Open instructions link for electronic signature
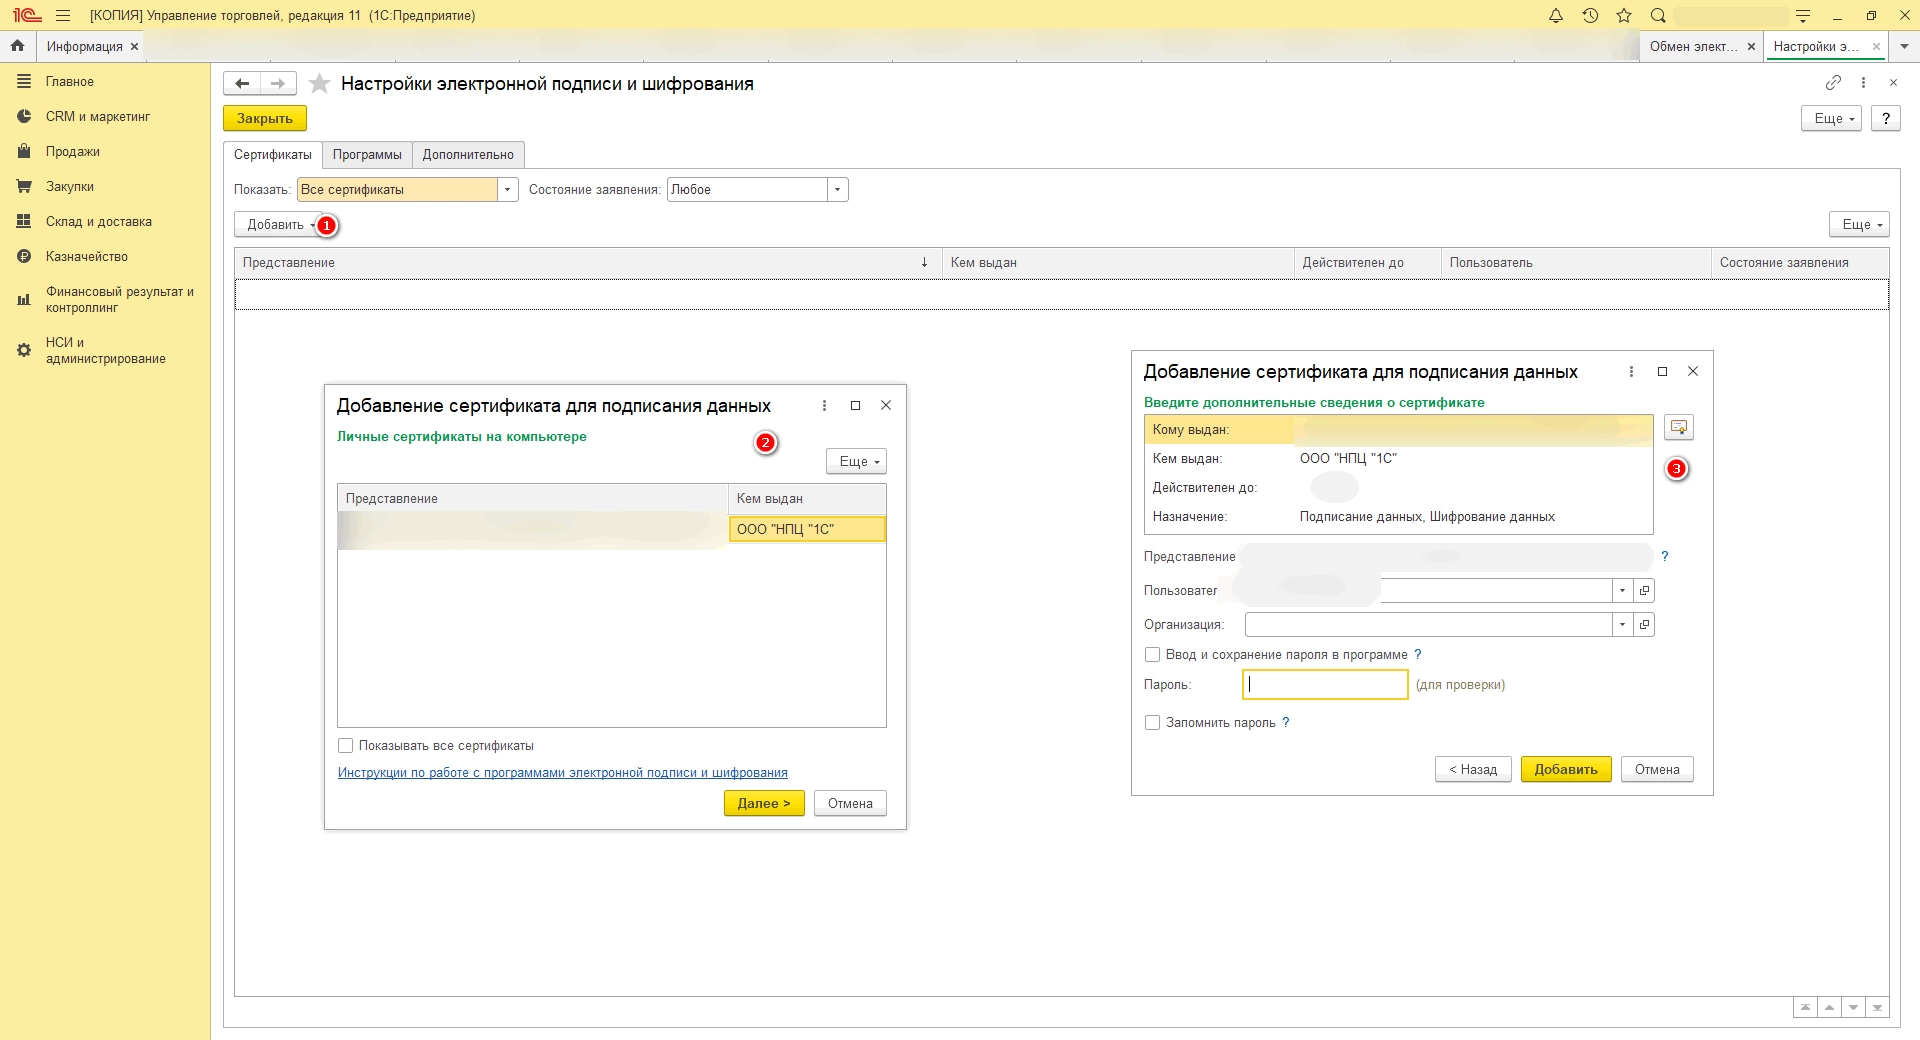Screen dimensions: 1920x1040 tap(562, 773)
